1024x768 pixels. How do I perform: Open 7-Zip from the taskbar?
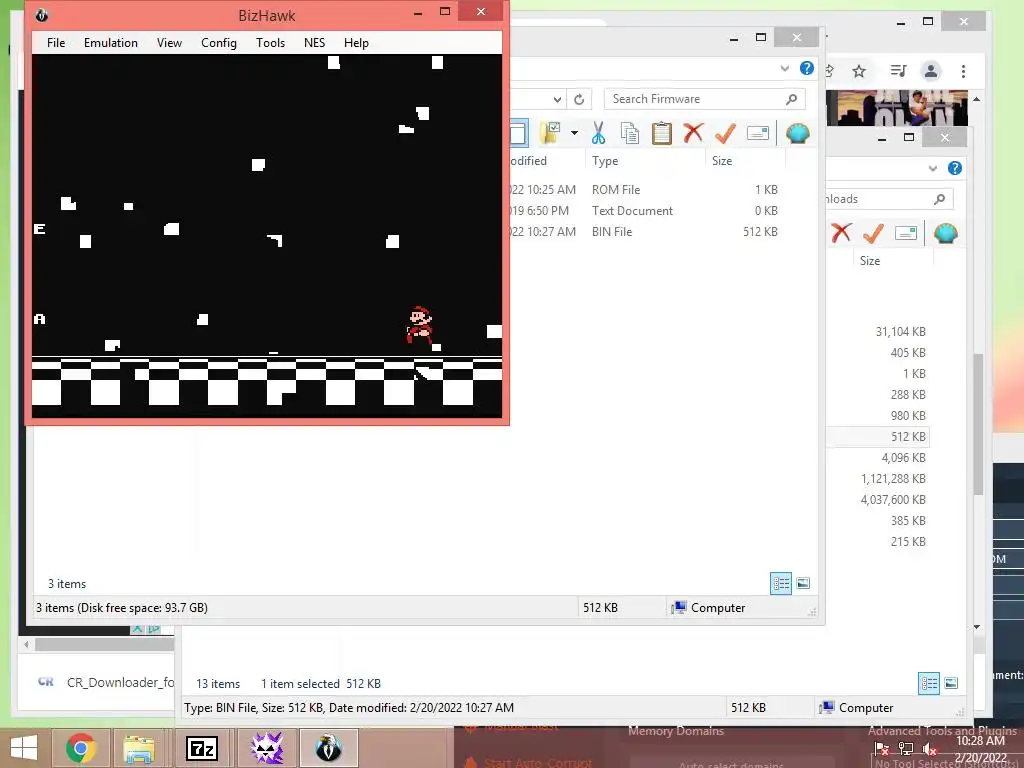click(x=202, y=748)
